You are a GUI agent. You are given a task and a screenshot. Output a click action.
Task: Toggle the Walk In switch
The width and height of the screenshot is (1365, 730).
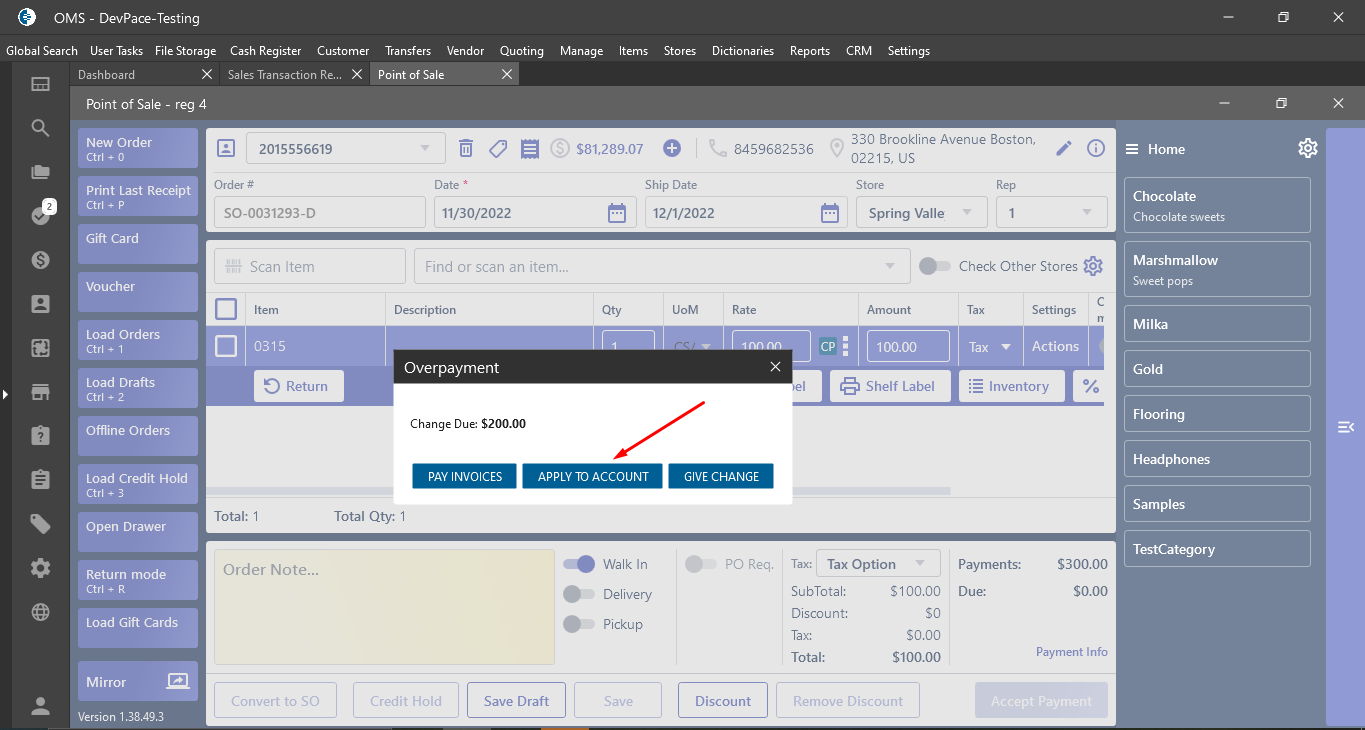pyautogui.click(x=579, y=564)
